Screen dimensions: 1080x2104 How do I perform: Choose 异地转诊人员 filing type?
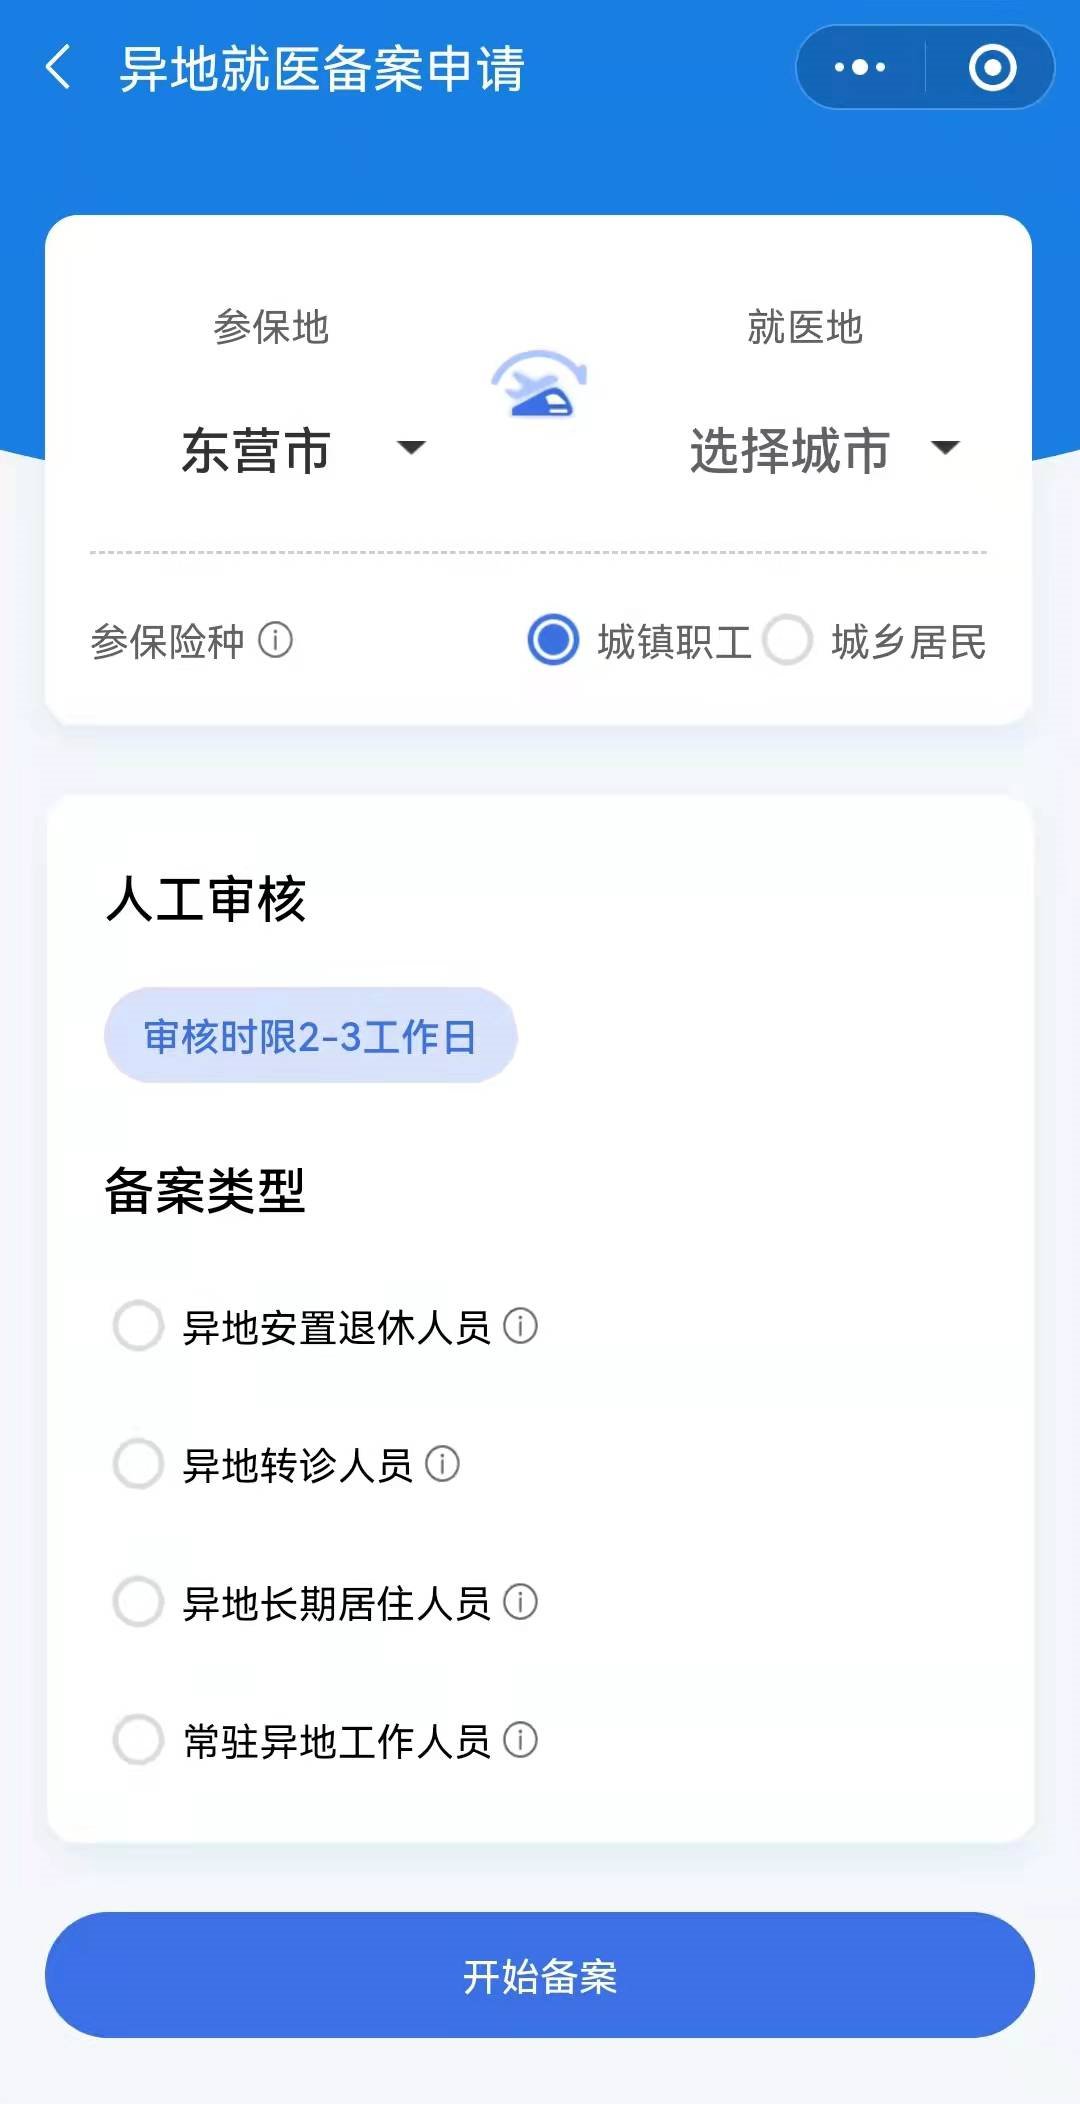pyautogui.click(x=138, y=1464)
